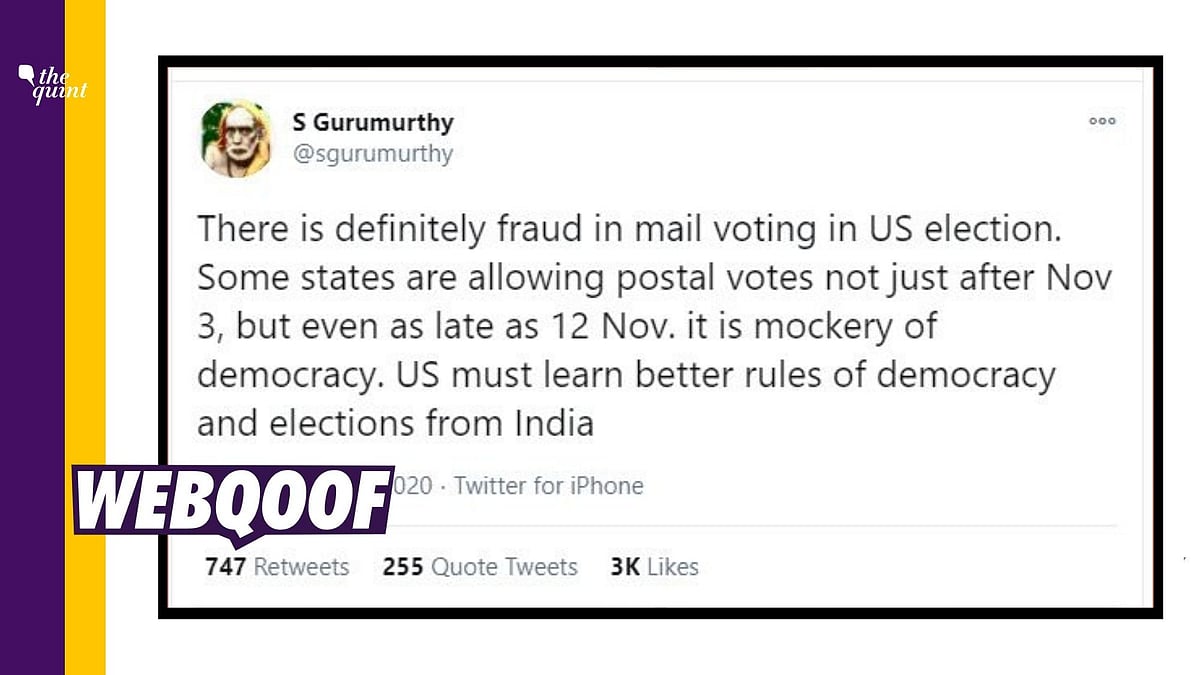1200x675 pixels.
Task: View the 747 Retweets list
Action: click(x=277, y=567)
